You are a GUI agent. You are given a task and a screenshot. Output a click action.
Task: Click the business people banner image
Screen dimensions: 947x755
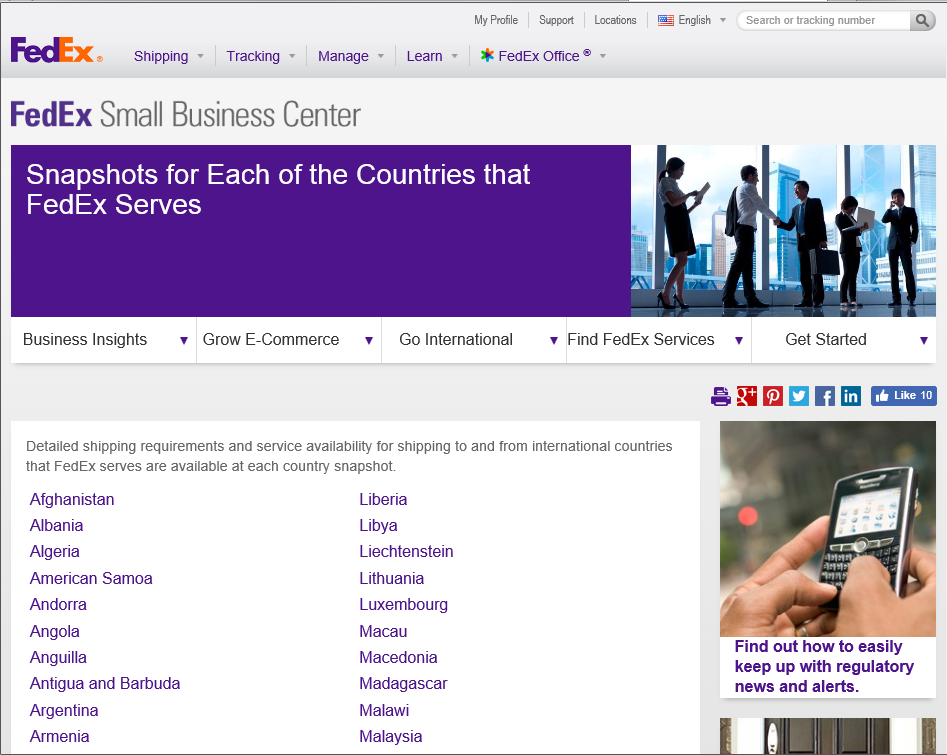783,231
